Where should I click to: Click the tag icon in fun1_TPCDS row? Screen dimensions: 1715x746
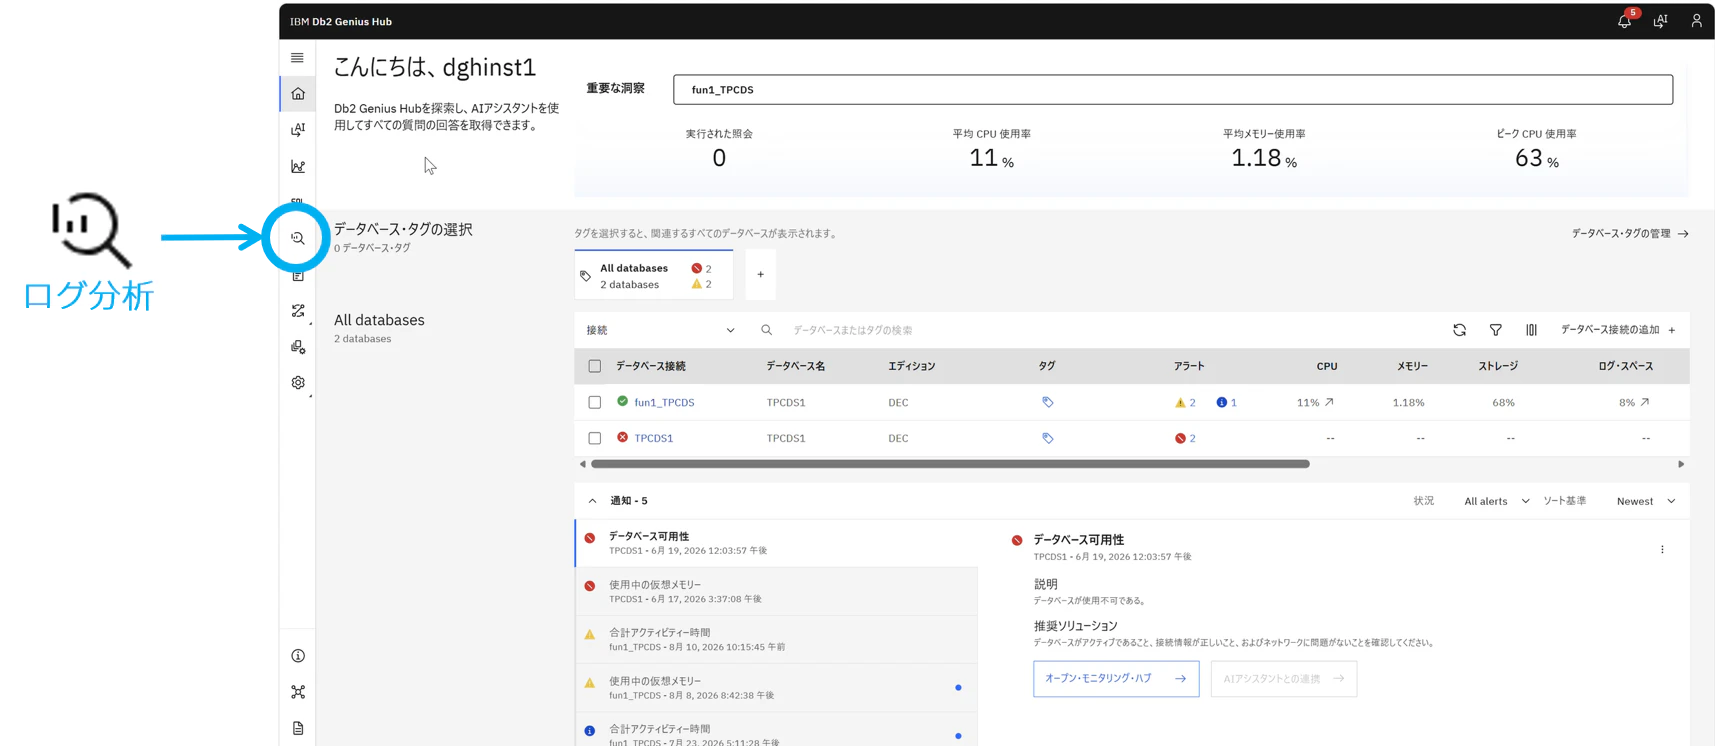tap(1047, 402)
